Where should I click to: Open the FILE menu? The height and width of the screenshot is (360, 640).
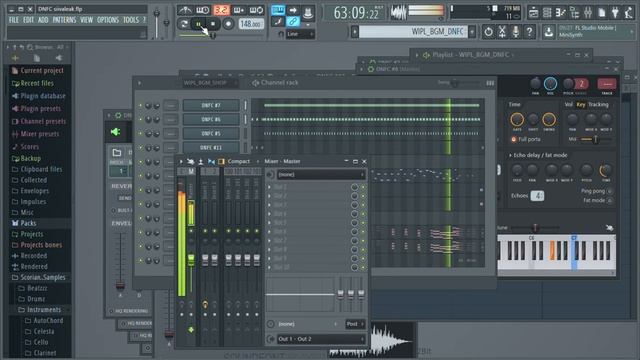point(13,20)
